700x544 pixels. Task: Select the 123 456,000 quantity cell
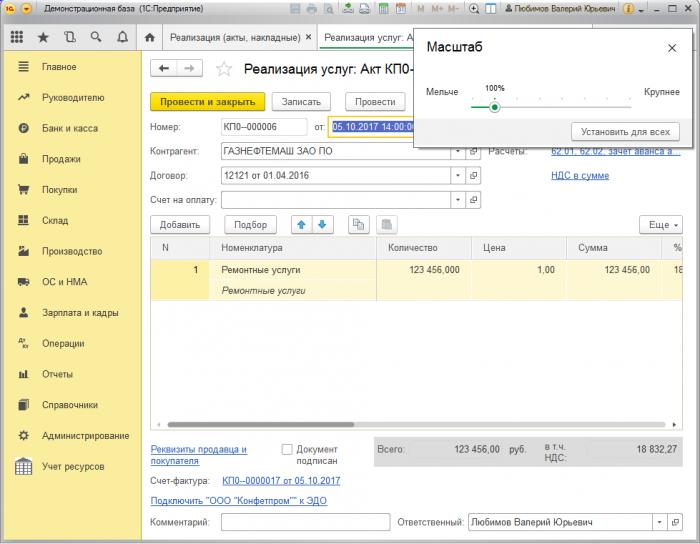pos(424,270)
